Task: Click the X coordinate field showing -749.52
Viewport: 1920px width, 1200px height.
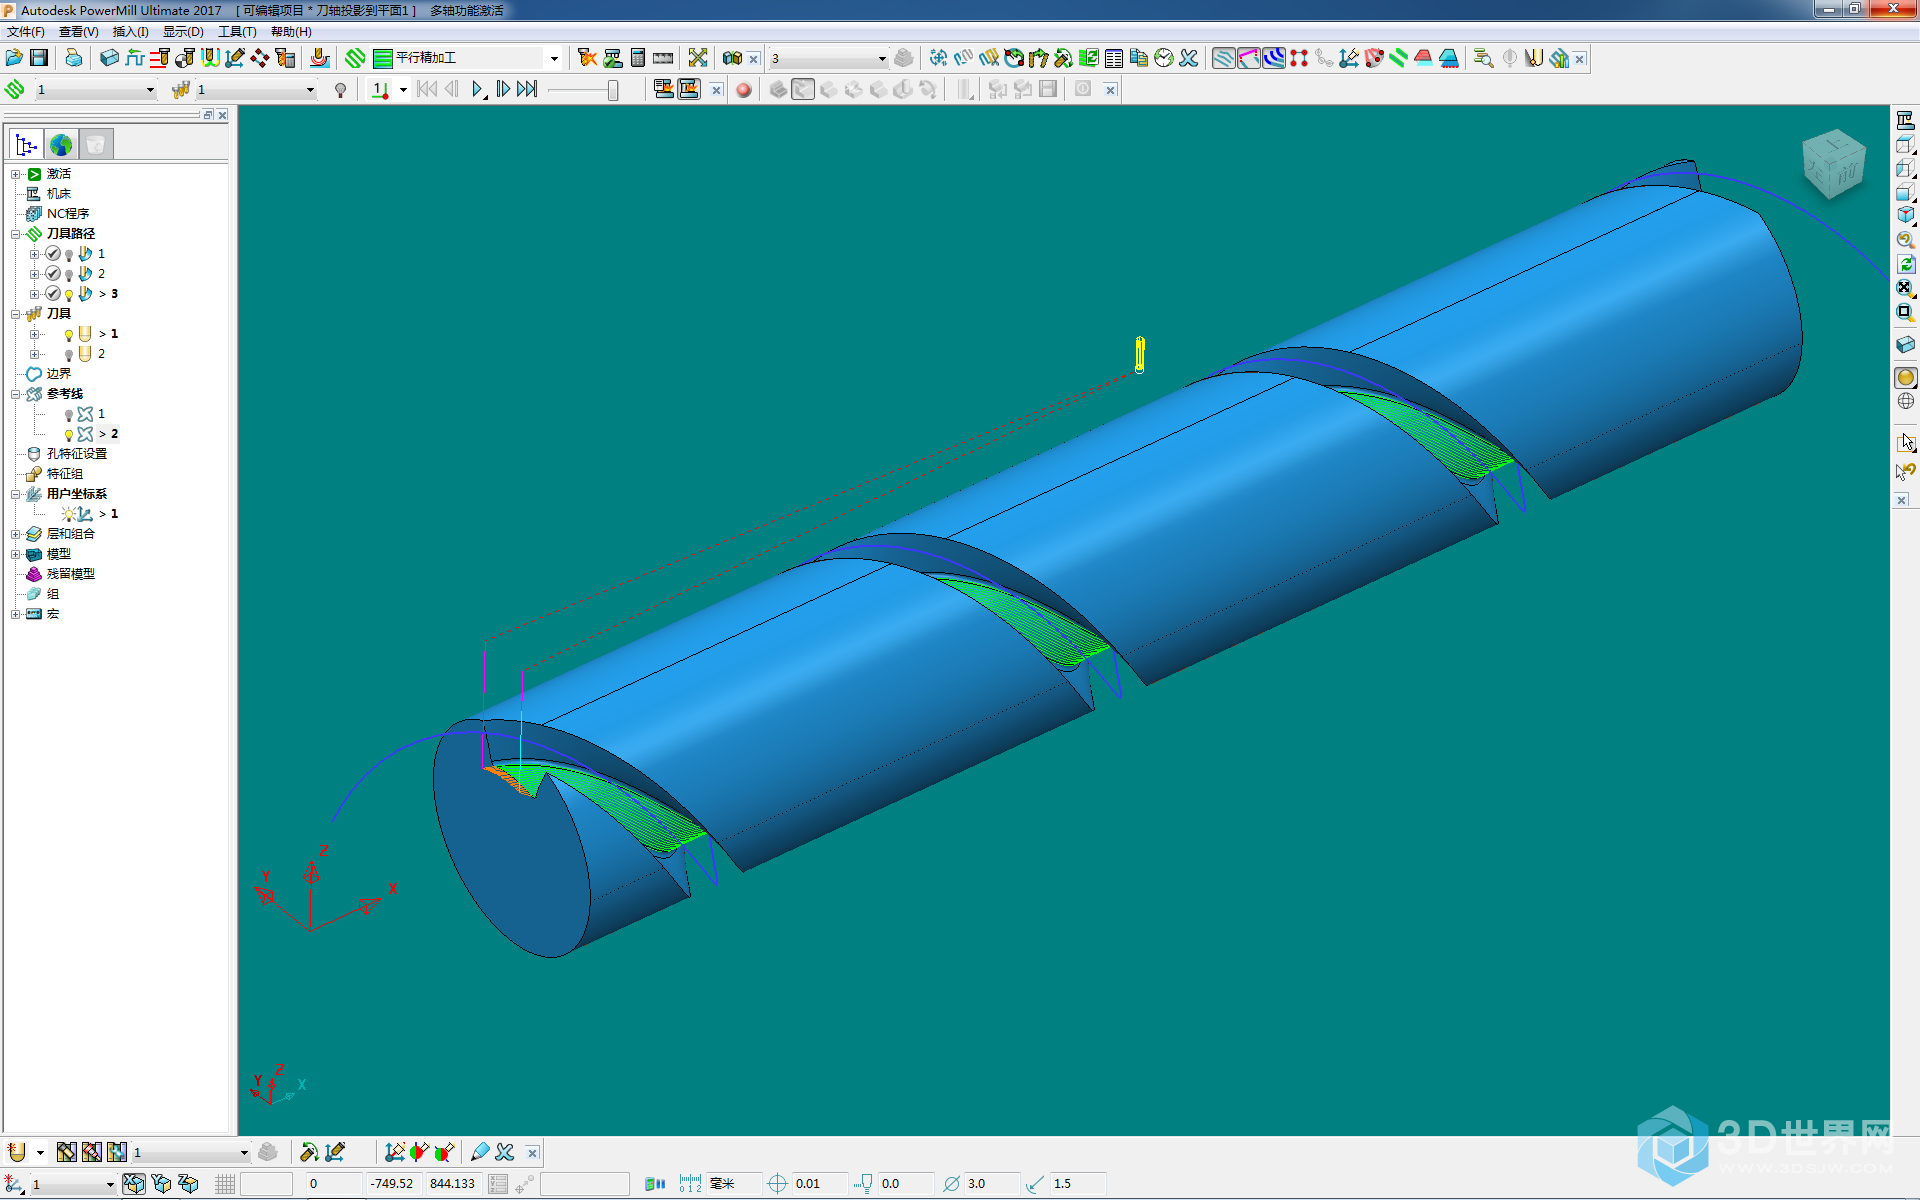Action: point(392,1184)
